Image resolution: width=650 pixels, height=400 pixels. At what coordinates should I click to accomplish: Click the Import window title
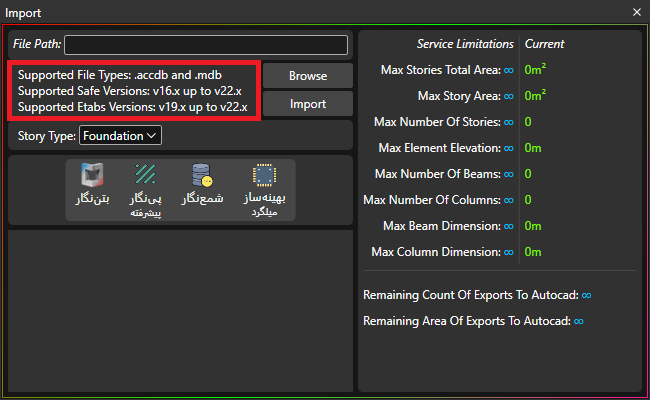click(x=23, y=13)
